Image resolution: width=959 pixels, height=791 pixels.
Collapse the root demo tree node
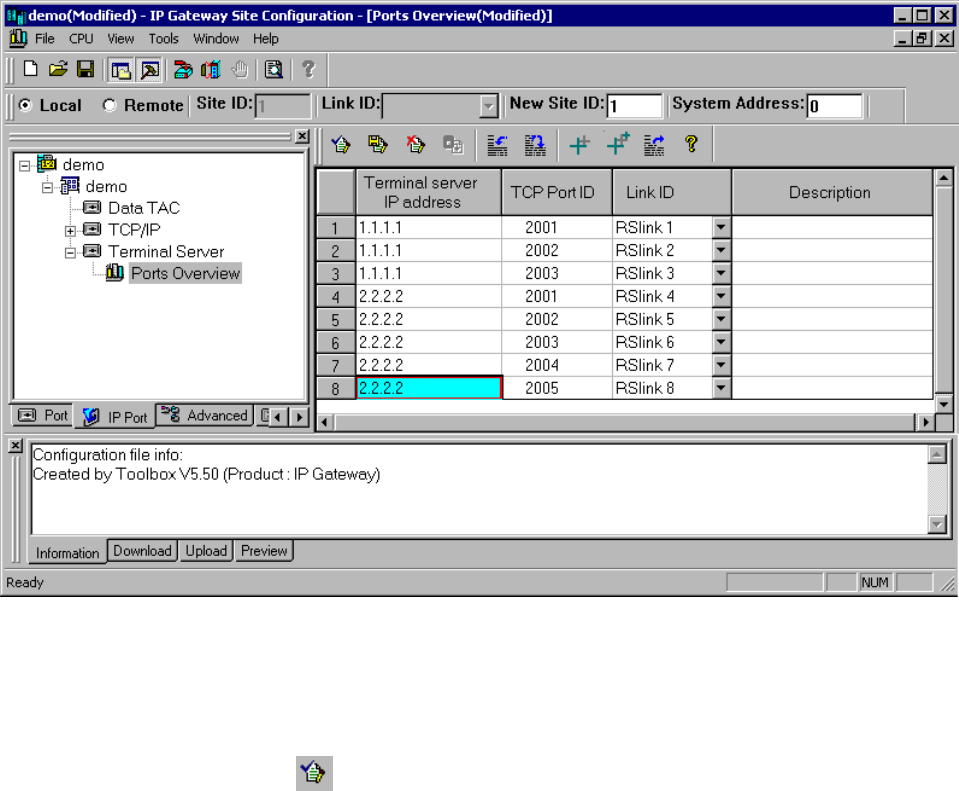pyautogui.click(x=24, y=166)
